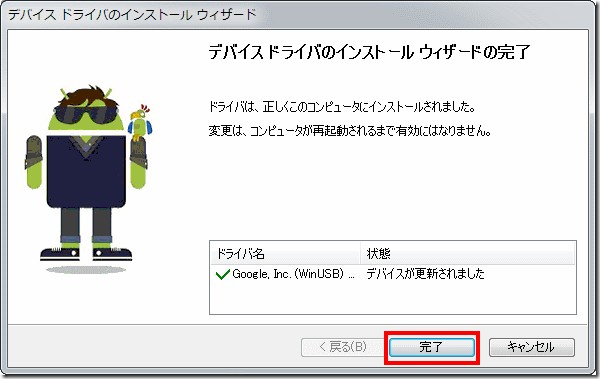
Task: Click the Android robot's sunglasses
Action: [86, 113]
